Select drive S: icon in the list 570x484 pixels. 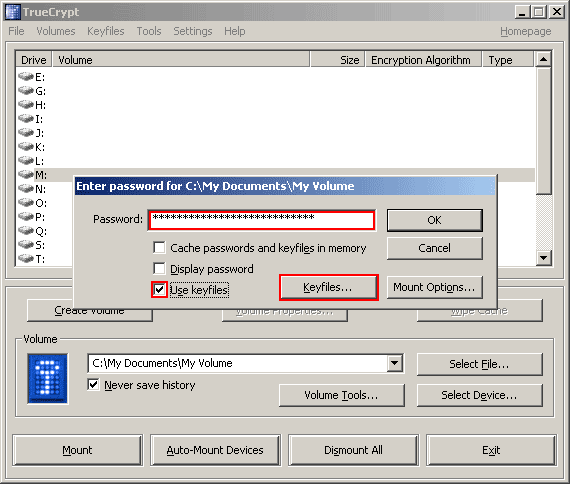(26, 245)
